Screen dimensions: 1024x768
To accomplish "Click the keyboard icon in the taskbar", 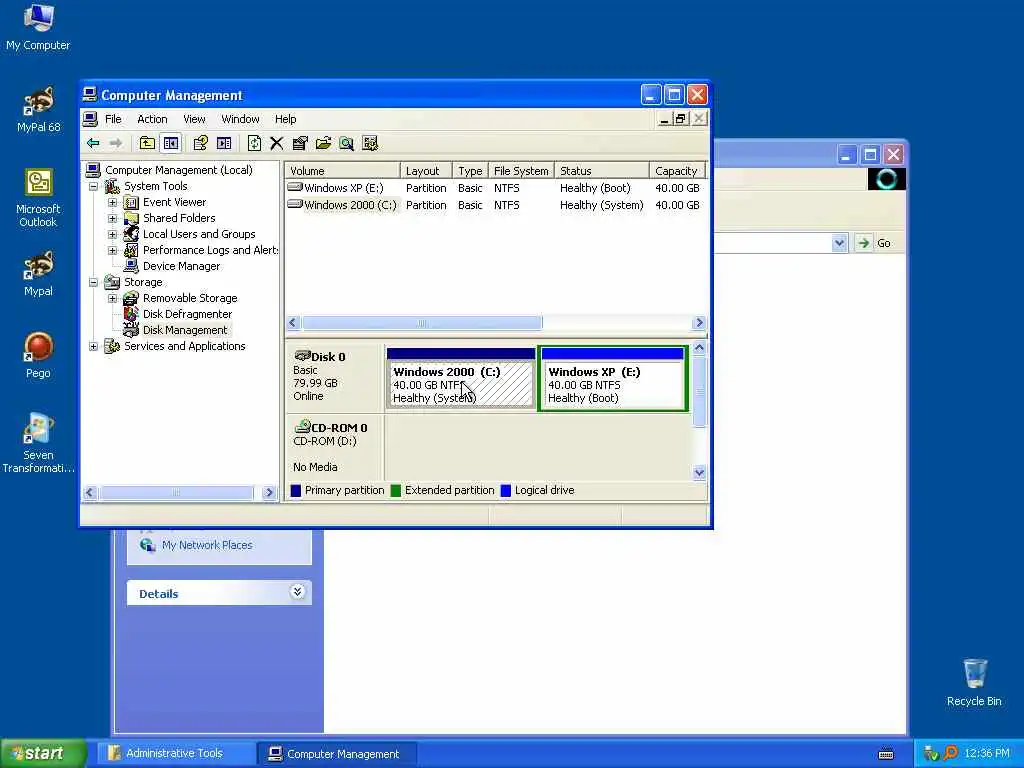I will pyautogui.click(x=886, y=754).
